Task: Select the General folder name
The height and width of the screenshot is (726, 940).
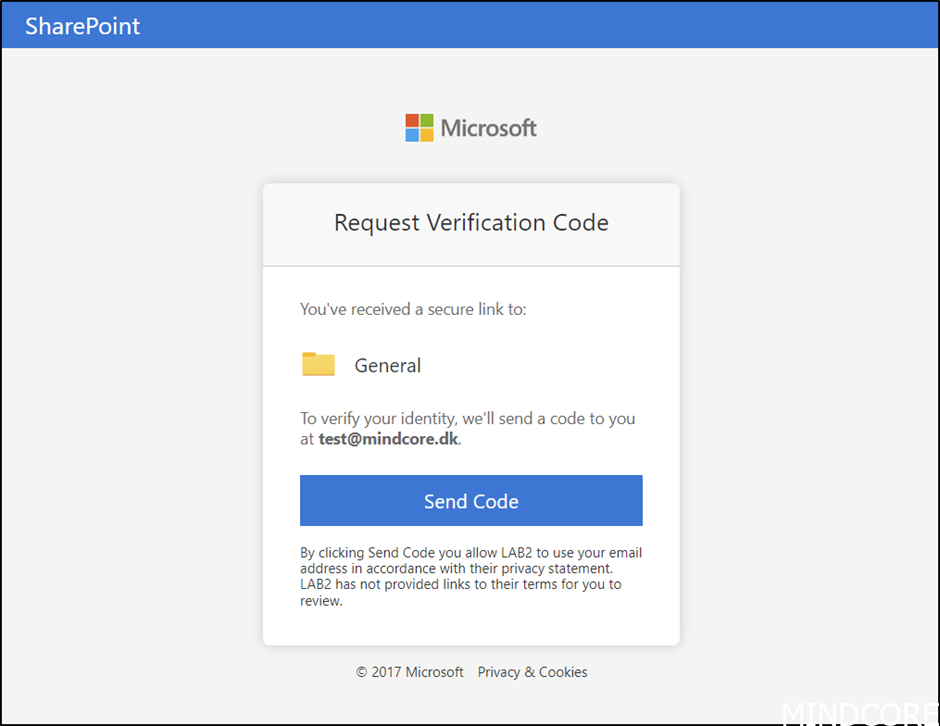Action: pyautogui.click(x=388, y=365)
